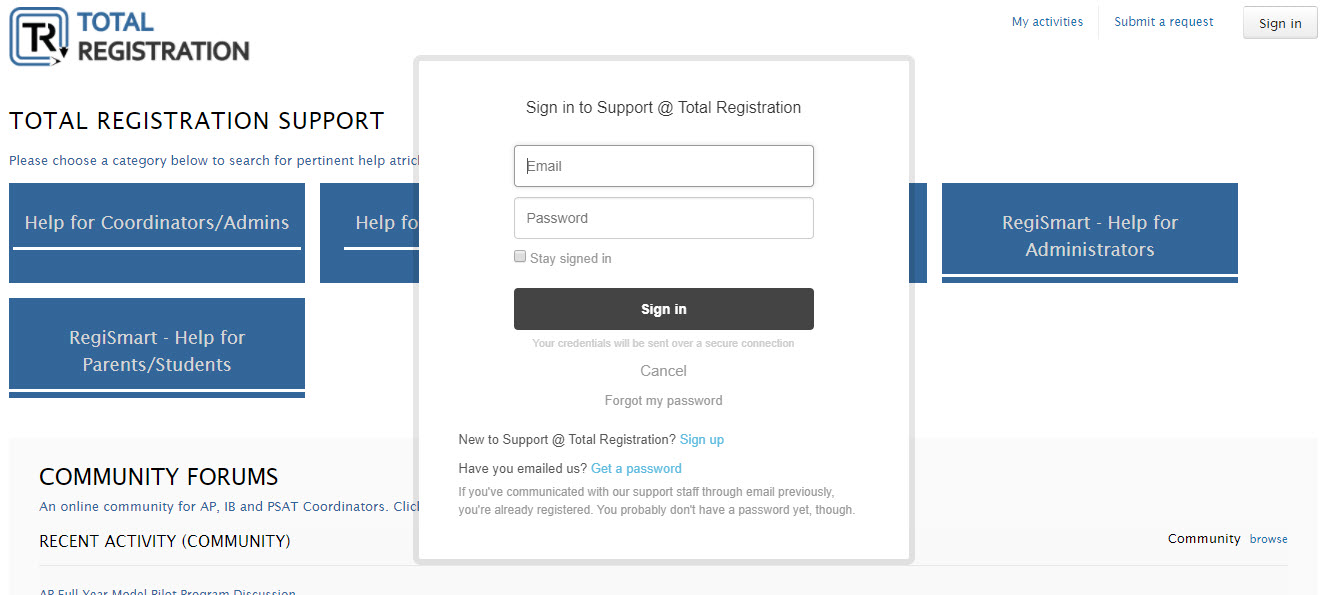The width and height of the screenshot is (1337, 595).
Task: Follow the Sign up link
Action: [702, 440]
